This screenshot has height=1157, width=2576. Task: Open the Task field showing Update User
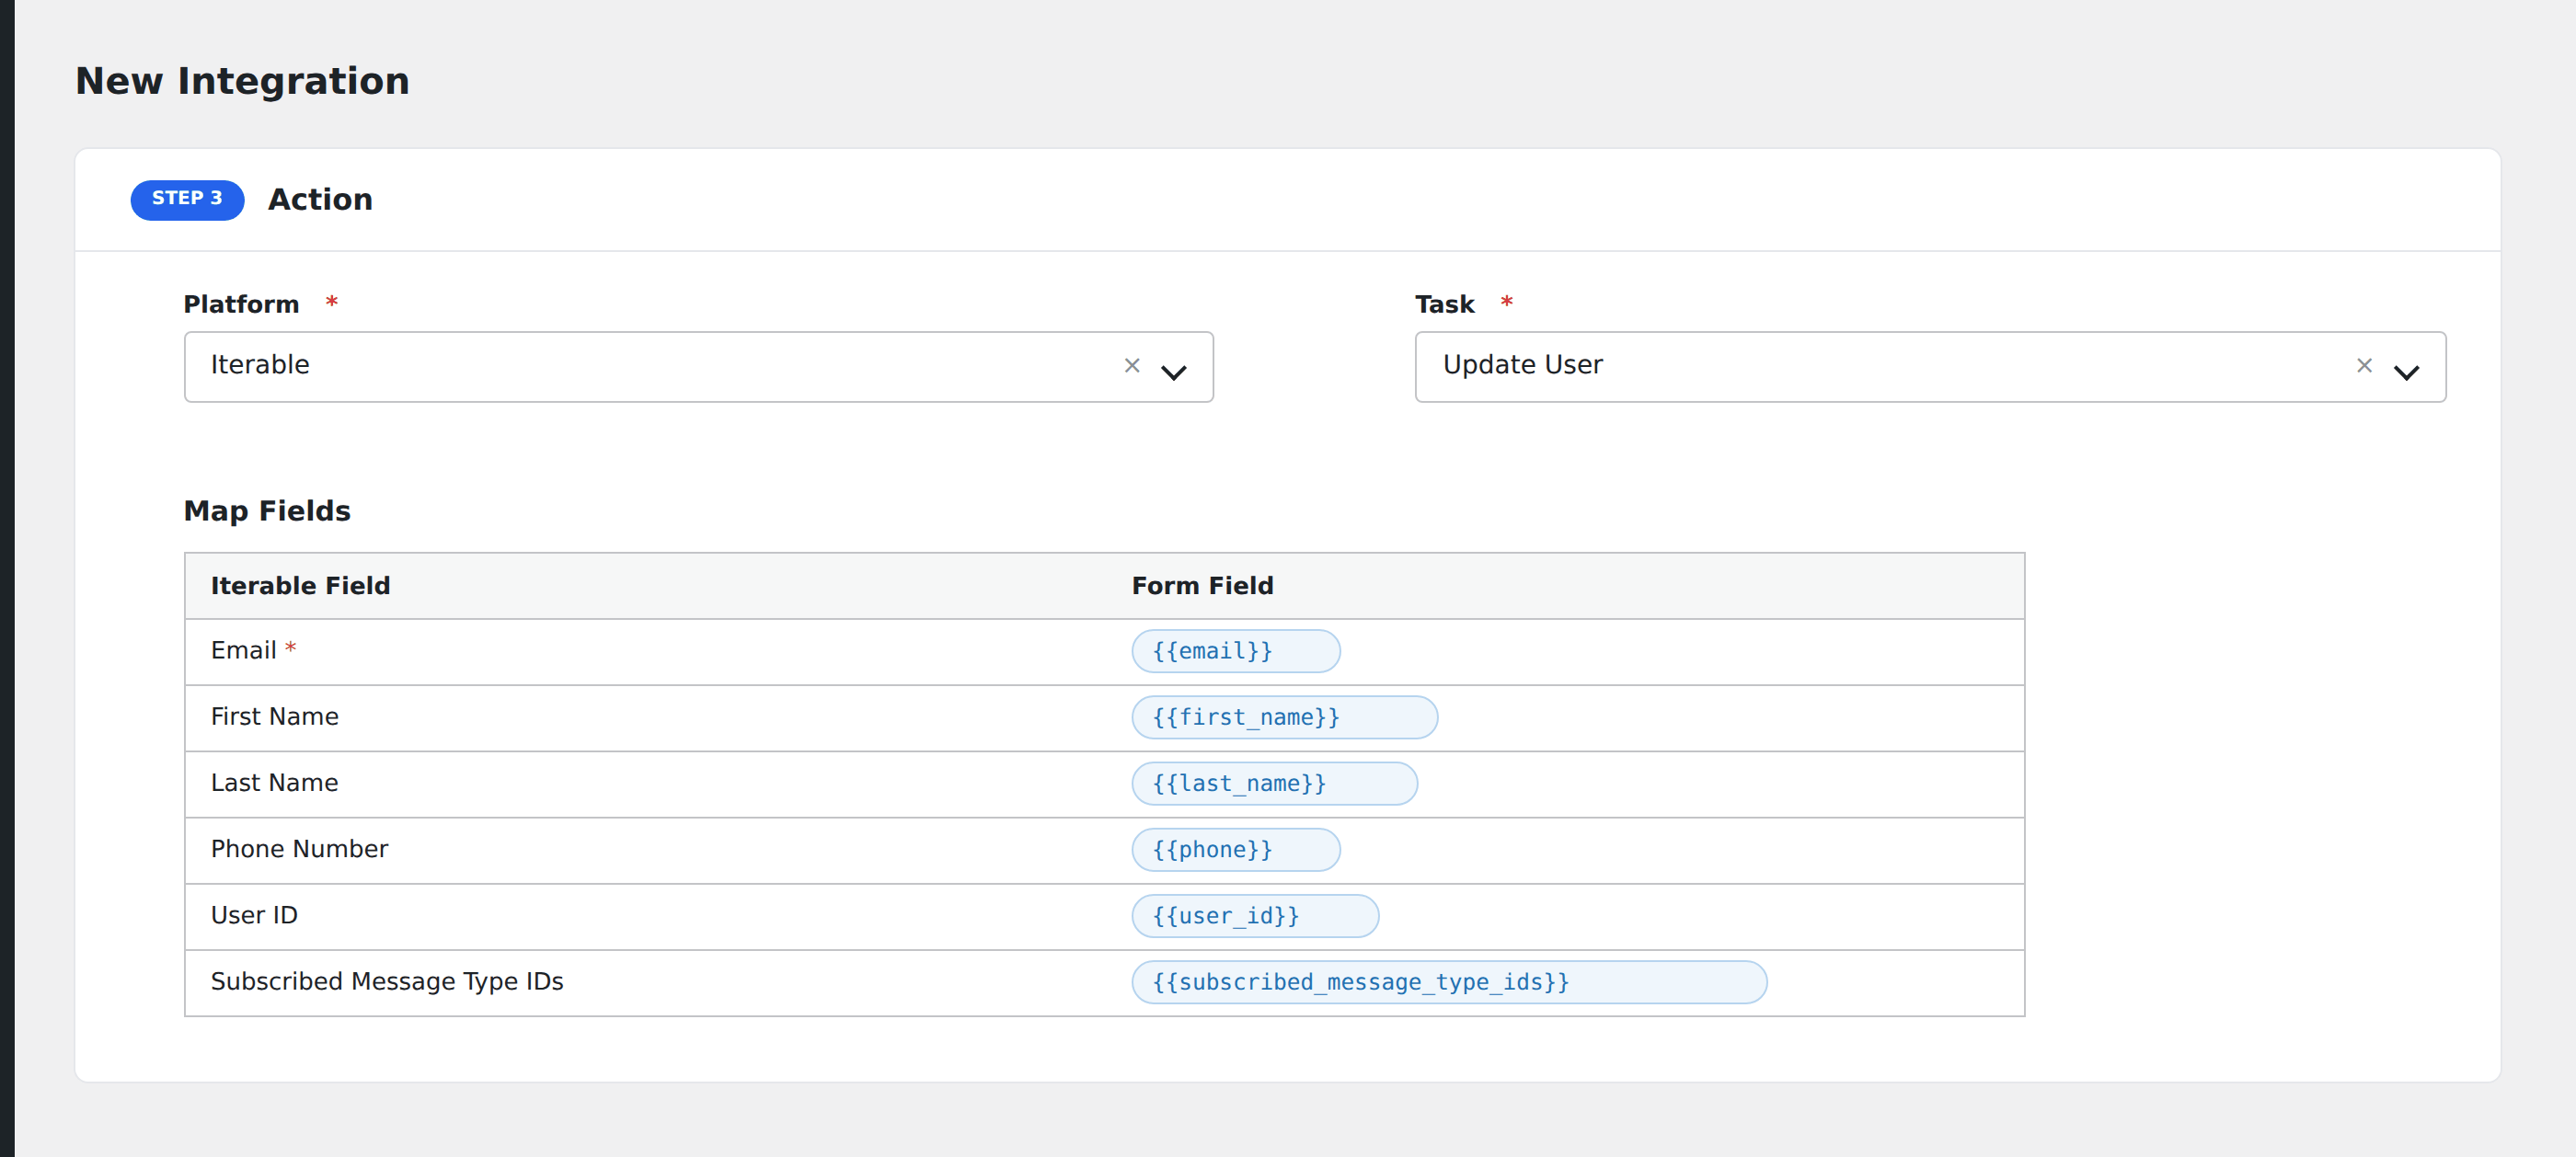point(1930,367)
